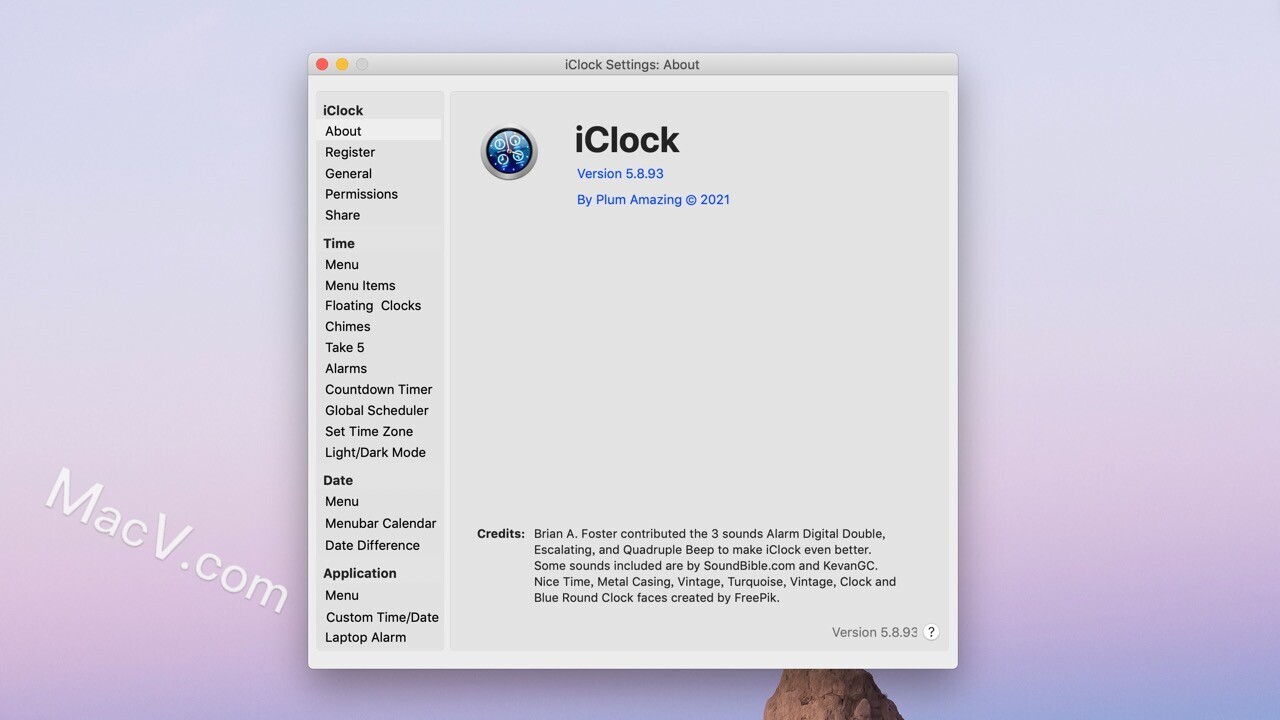This screenshot has height=720, width=1280.
Task: Click the credits line mentioning FreePik
Action: pos(656,598)
